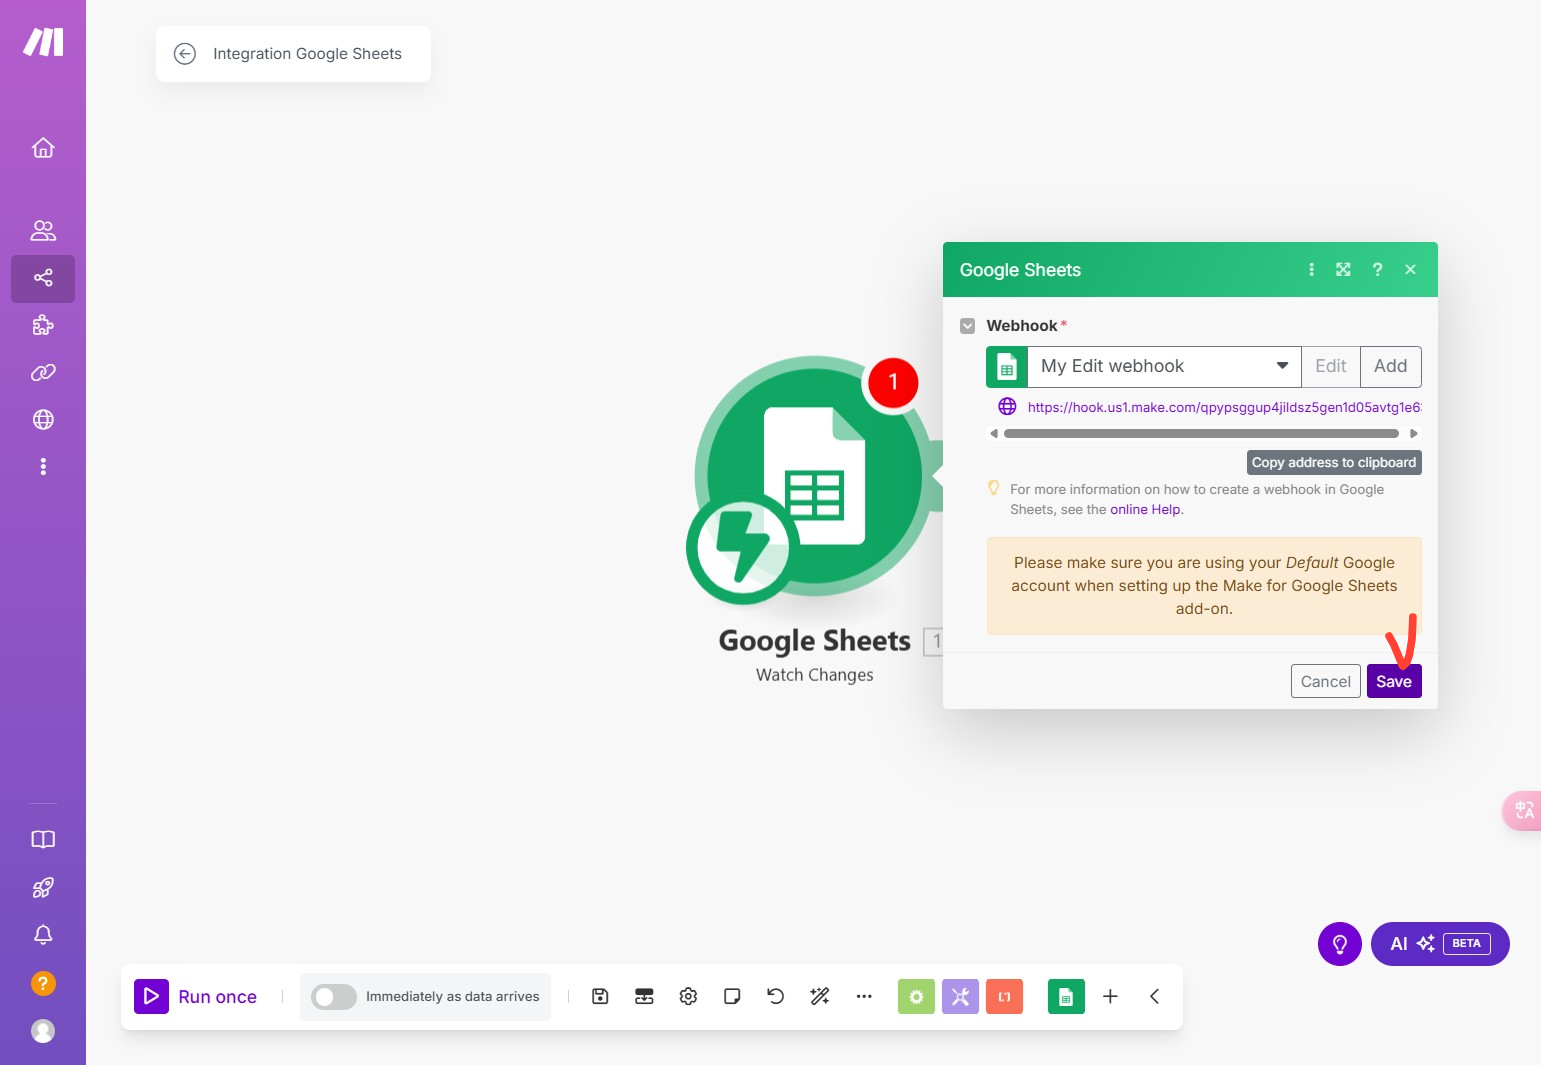This screenshot has width=1541, height=1065.
Task: Open the Home page icon
Action: 43,148
